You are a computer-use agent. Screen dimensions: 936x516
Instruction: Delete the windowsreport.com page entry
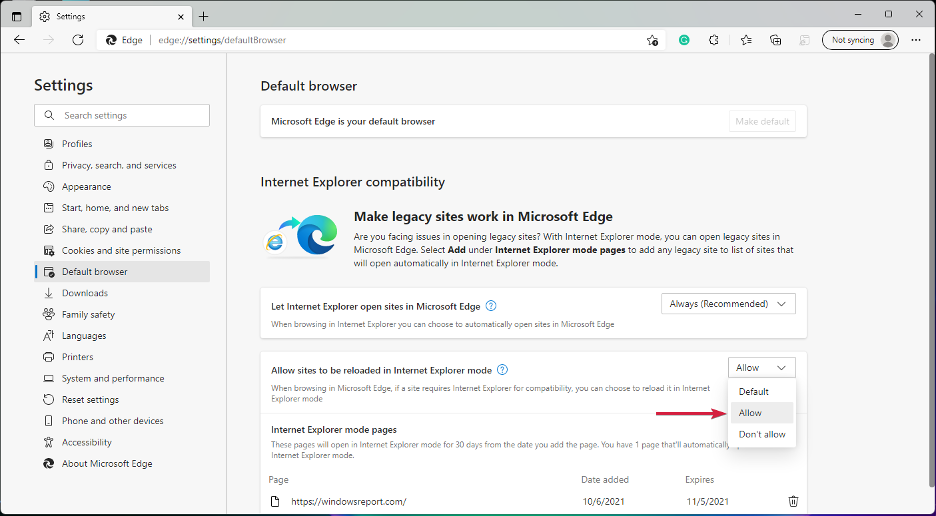pyautogui.click(x=793, y=502)
